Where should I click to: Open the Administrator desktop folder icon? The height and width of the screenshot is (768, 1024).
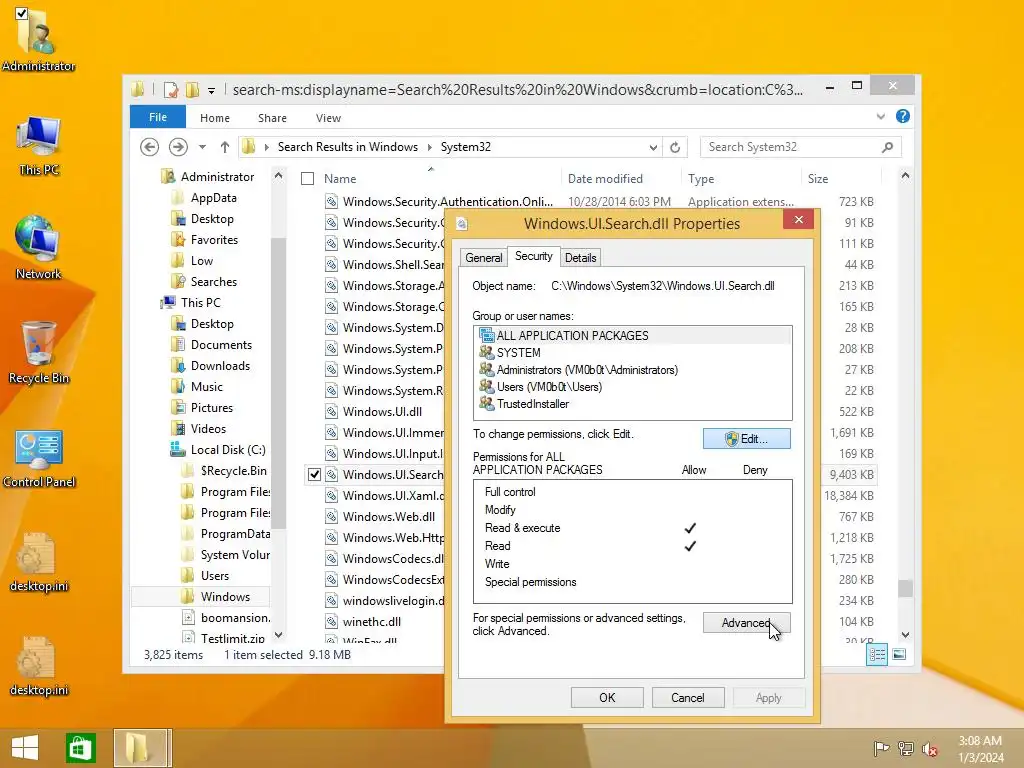38,40
